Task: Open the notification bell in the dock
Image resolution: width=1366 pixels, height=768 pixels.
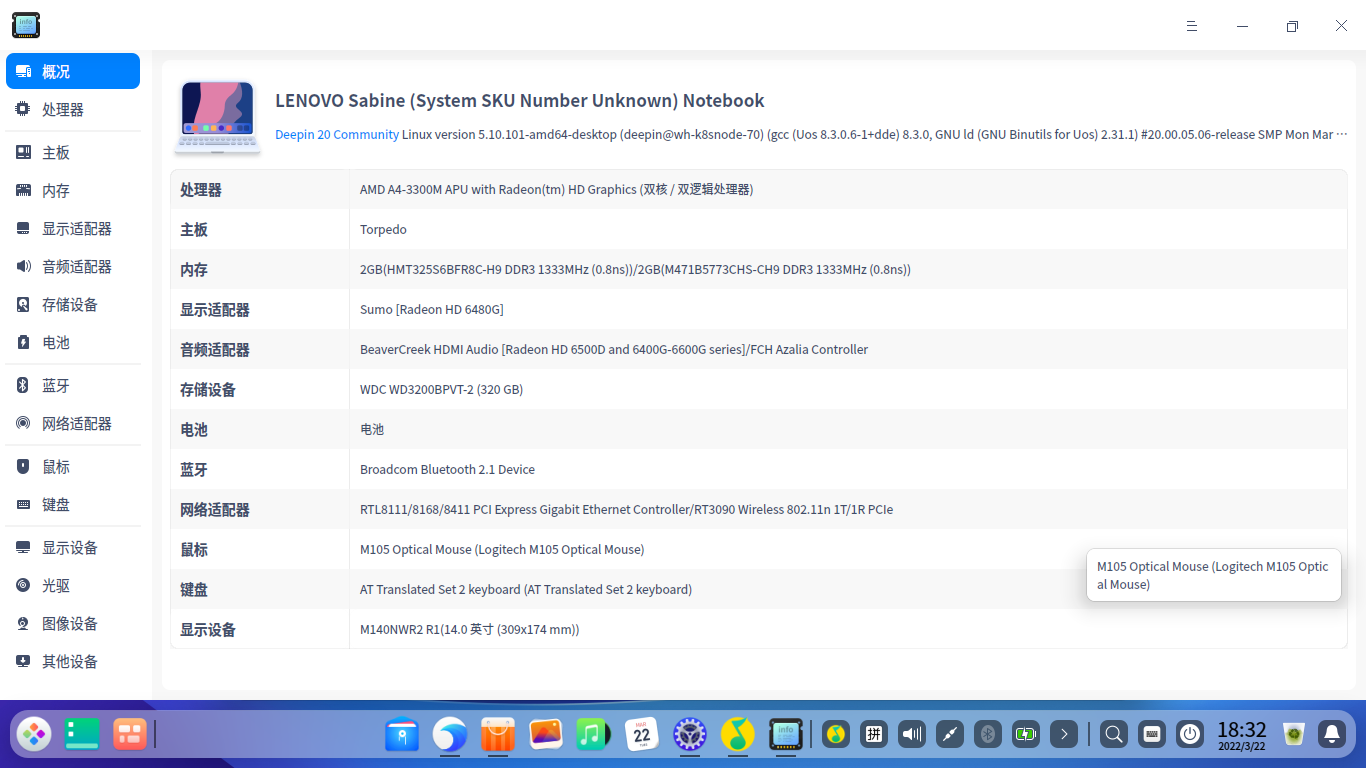Action: coord(1332,735)
